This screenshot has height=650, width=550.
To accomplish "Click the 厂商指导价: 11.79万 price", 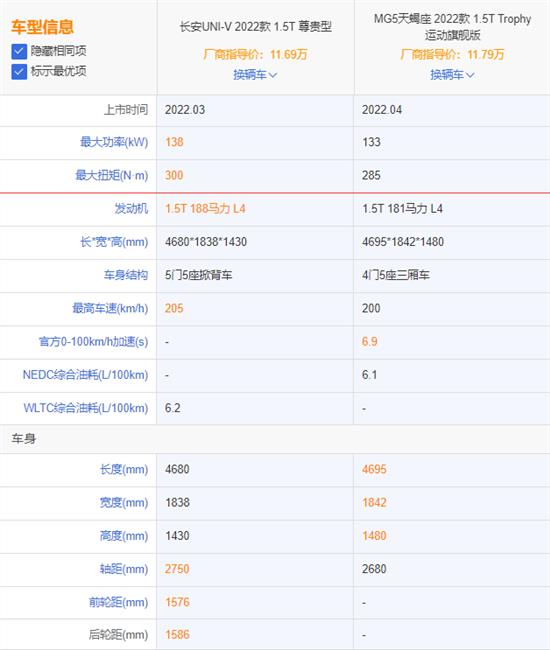I will pyautogui.click(x=452, y=55).
